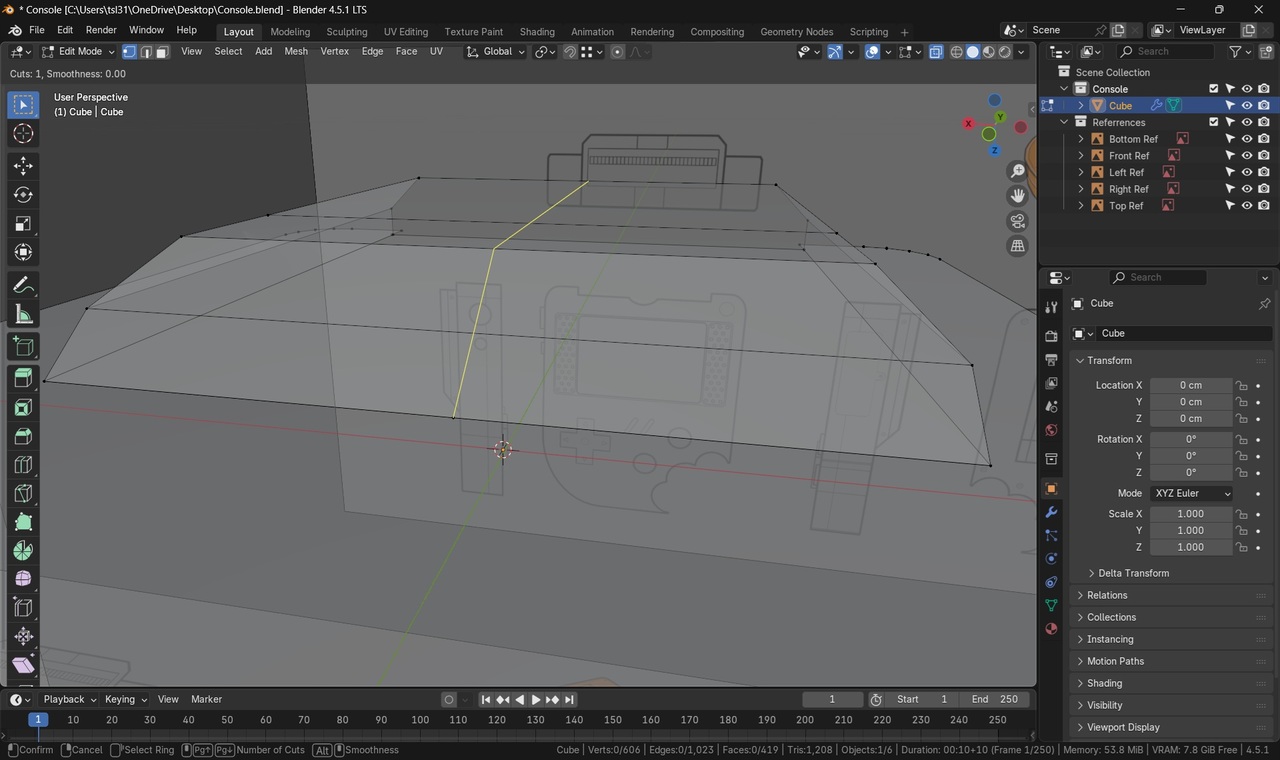
Task: Expand the Delta Transform panel
Action: (x=1132, y=573)
